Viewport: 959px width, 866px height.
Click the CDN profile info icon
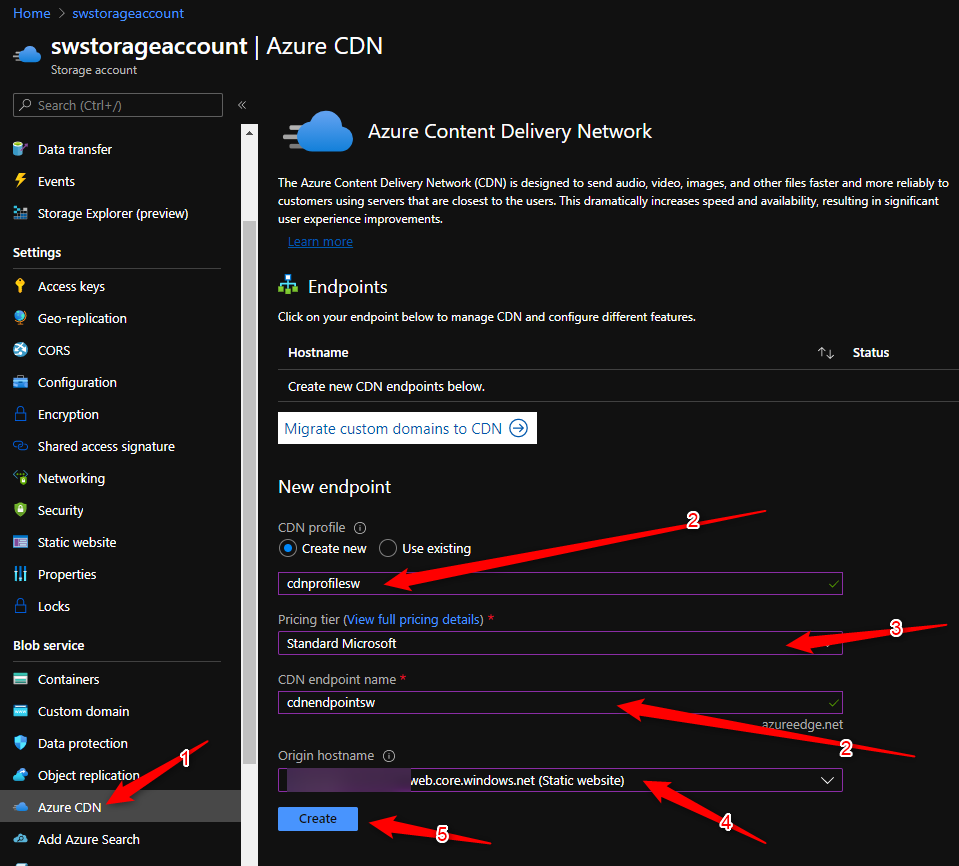click(x=360, y=528)
